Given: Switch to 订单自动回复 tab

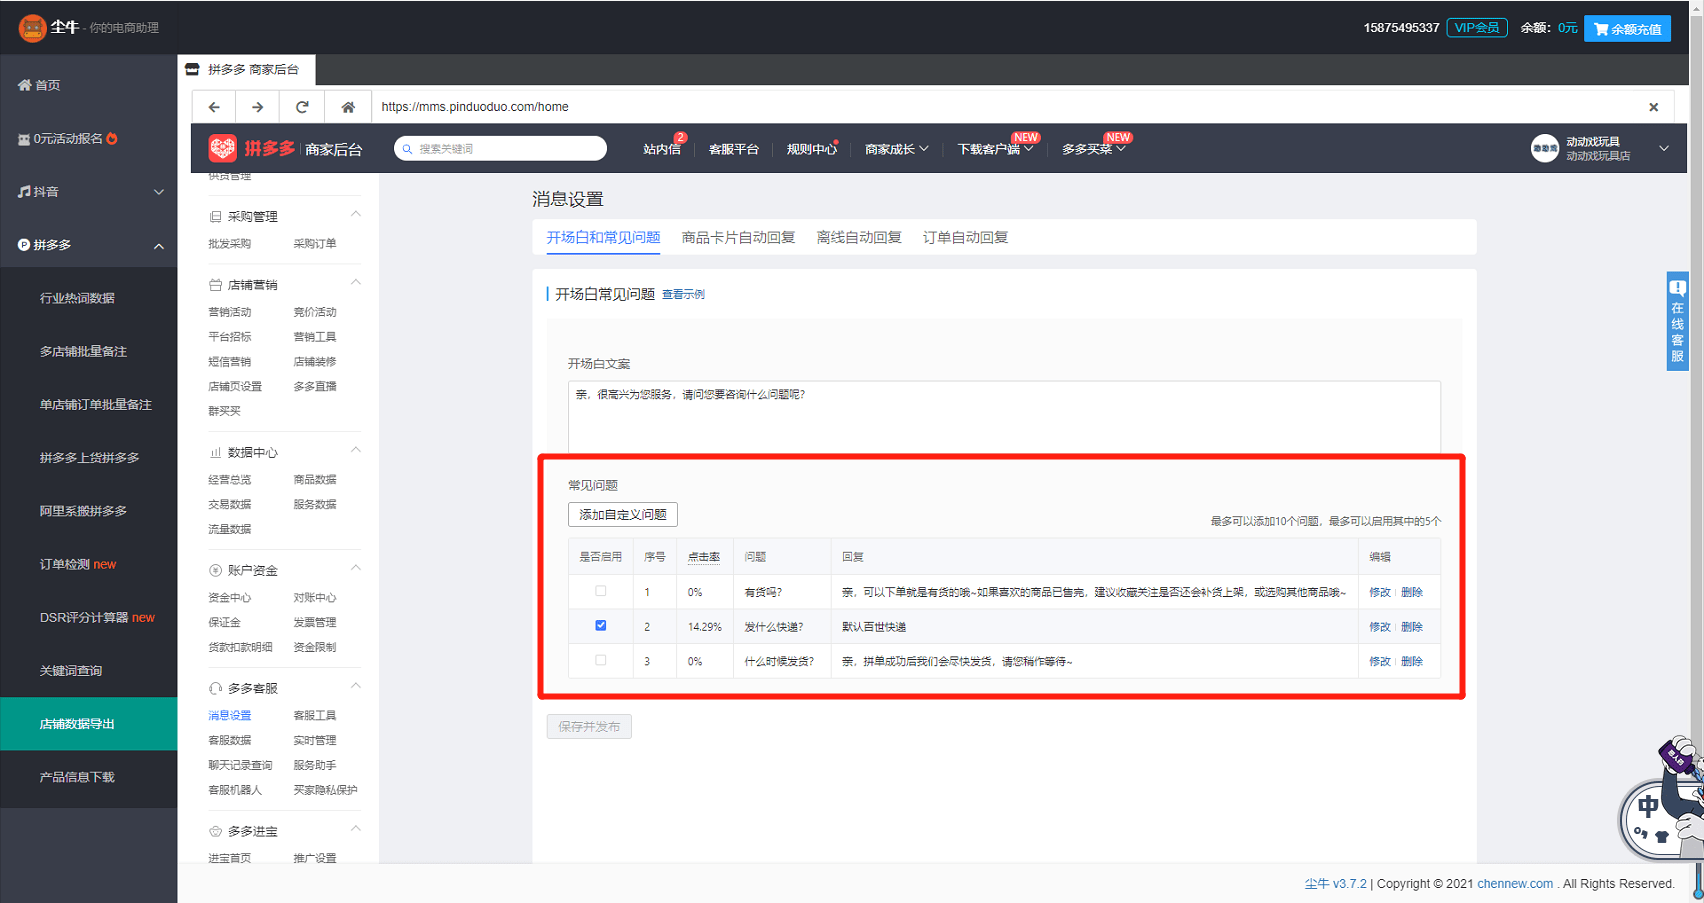Looking at the screenshot, I should click(965, 238).
